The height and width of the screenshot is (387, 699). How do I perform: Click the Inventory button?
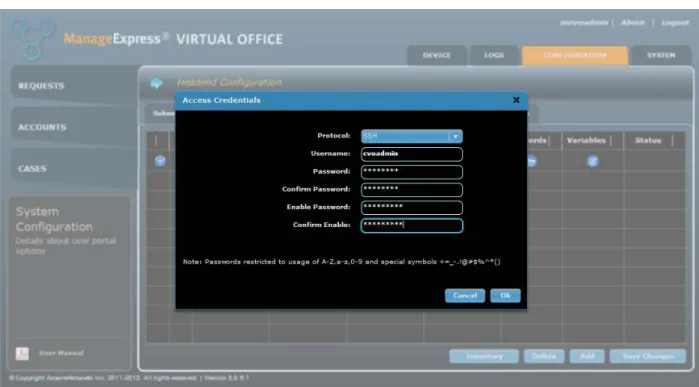(484, 356)
